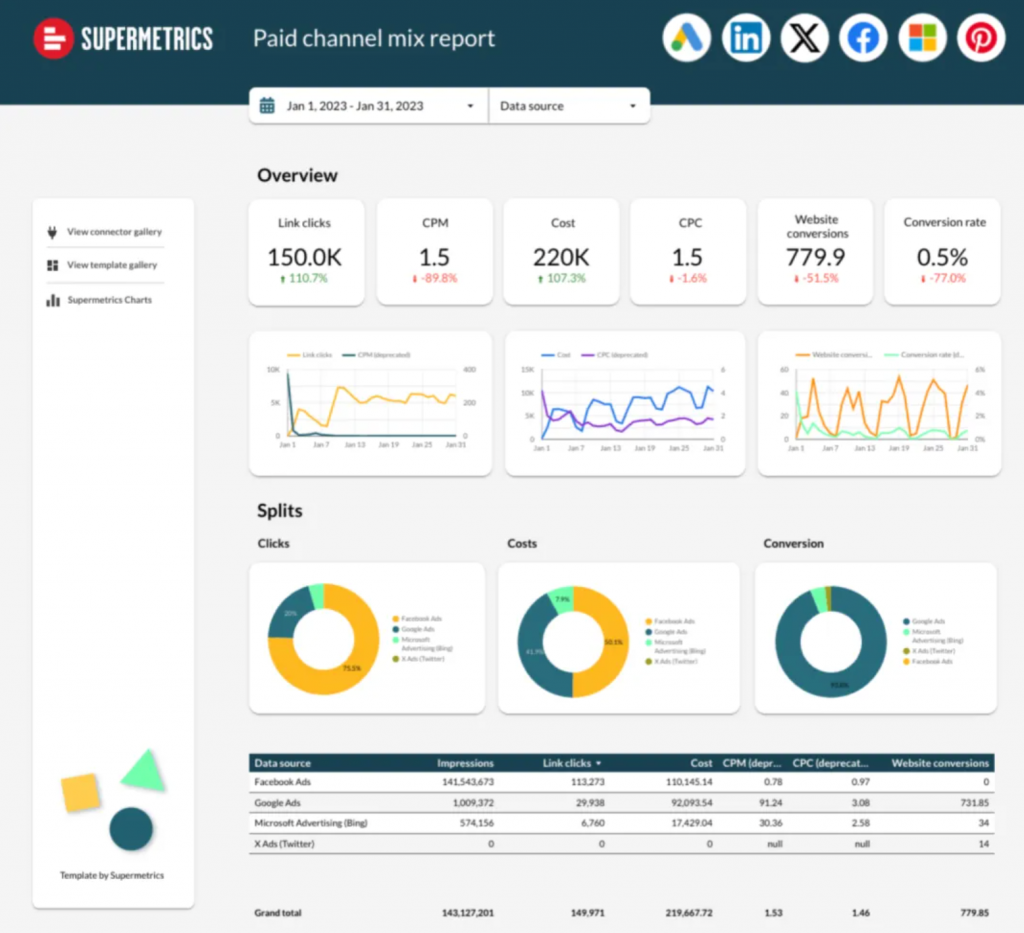Click the website conversions value 731.85

tap(975, 803)
